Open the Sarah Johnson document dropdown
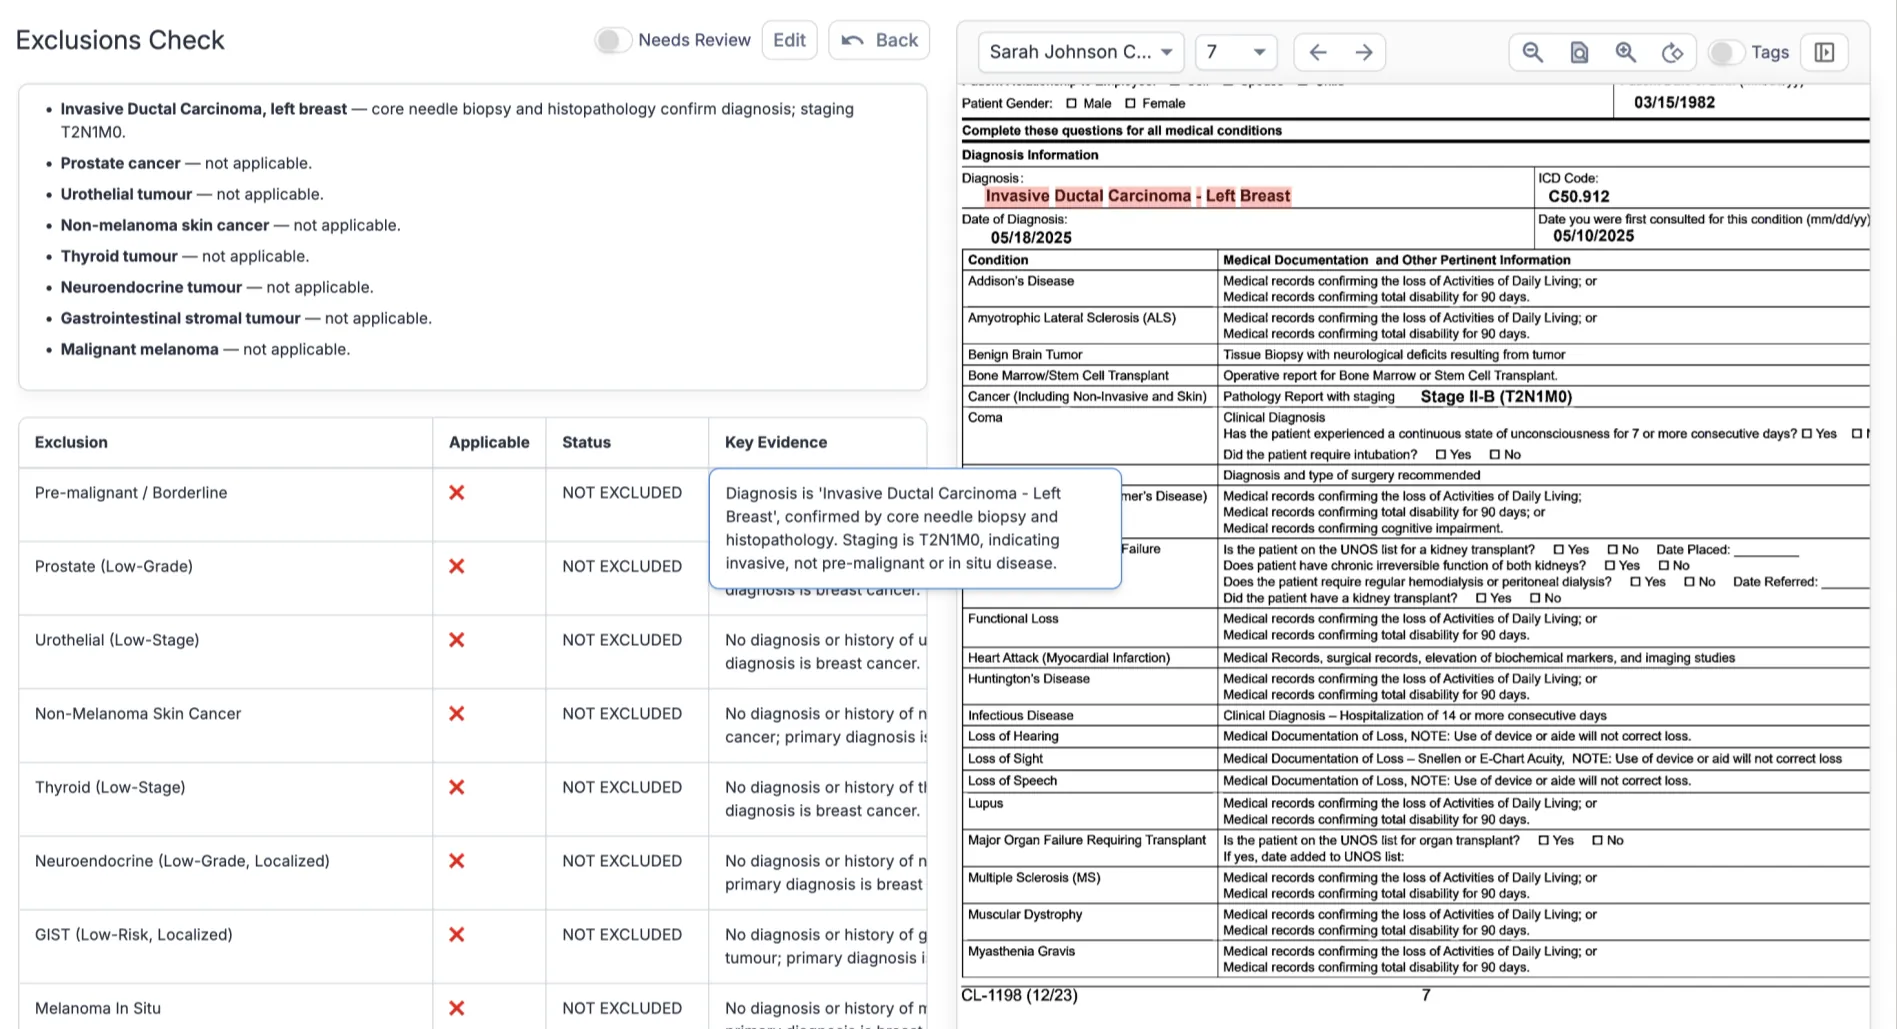This screenshot has height=1029, width=1897. click(1081, 52)
